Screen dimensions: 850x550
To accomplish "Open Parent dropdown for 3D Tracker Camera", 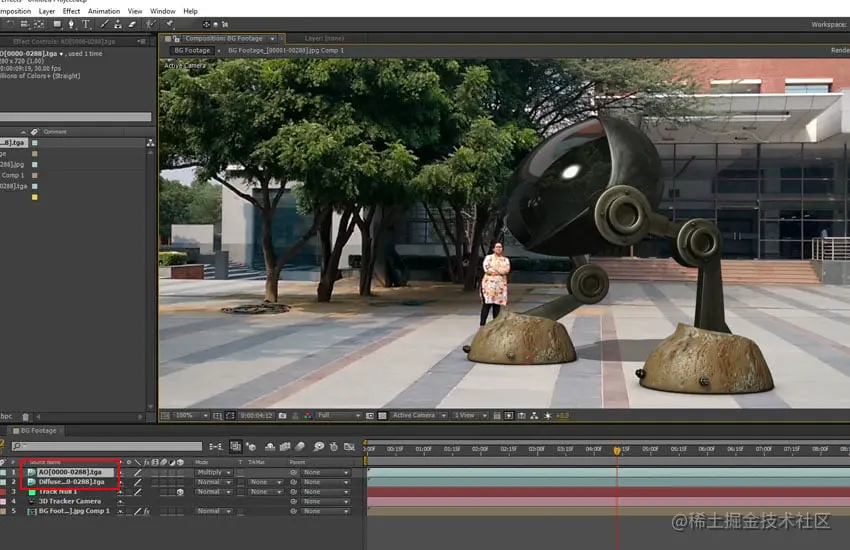I will [x=326, y=502].
